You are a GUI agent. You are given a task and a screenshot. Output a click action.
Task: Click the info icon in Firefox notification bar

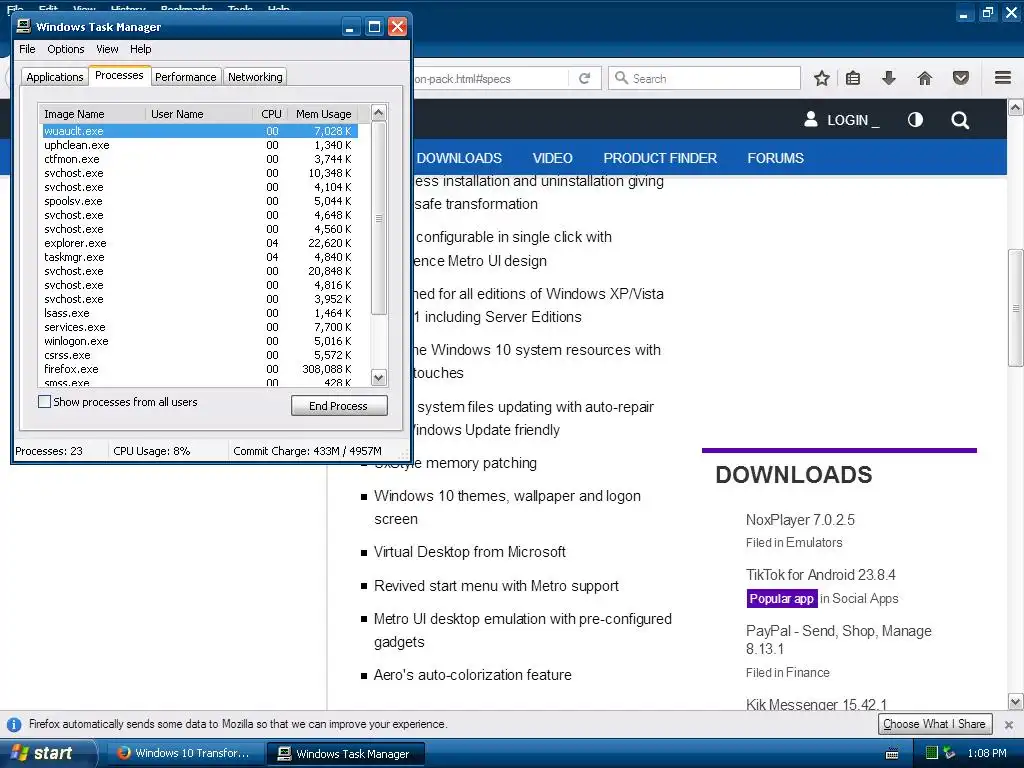(x=14, y=724)
